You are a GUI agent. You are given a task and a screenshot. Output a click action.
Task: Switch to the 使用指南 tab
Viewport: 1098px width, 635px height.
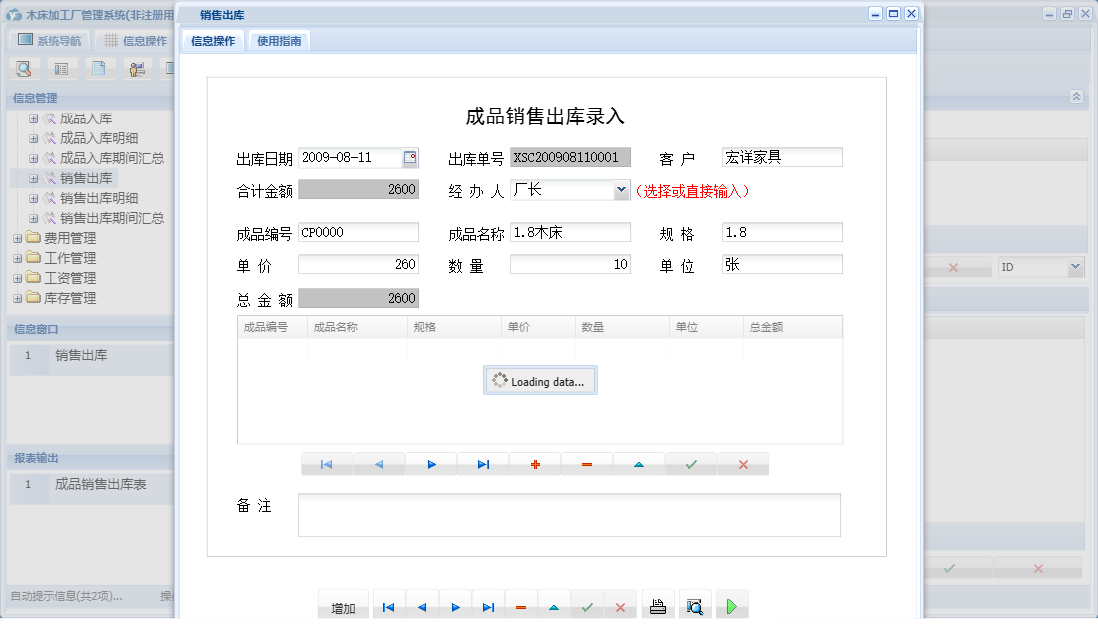click(x=280, y=42)
